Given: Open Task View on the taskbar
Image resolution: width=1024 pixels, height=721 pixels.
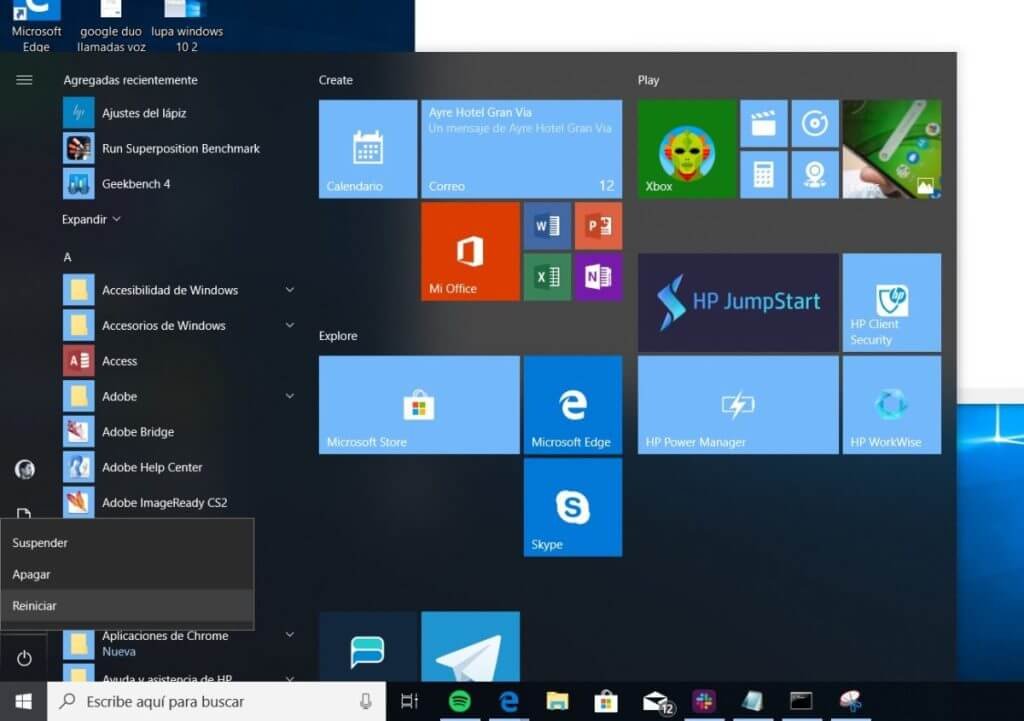Looking at the screenshot, I should coord(409,701).
